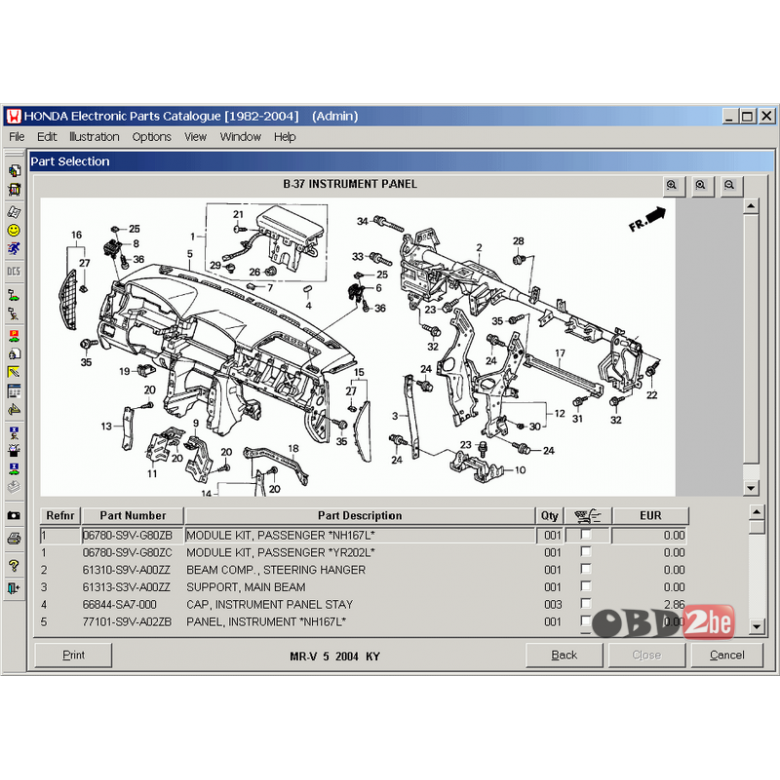Click the yellow airplane-shaped icon
780x780 pixels.
point(14,410)
